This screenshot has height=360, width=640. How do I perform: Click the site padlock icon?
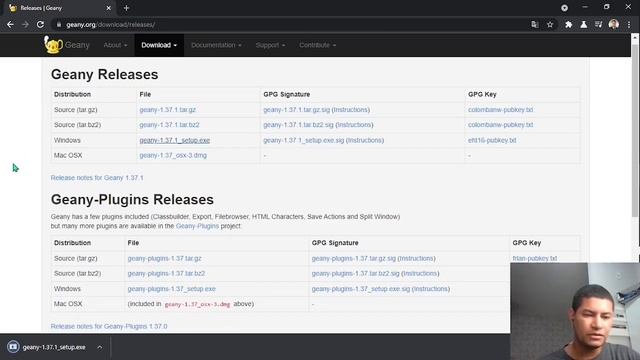pyautogui.click(x=59, y=24)
